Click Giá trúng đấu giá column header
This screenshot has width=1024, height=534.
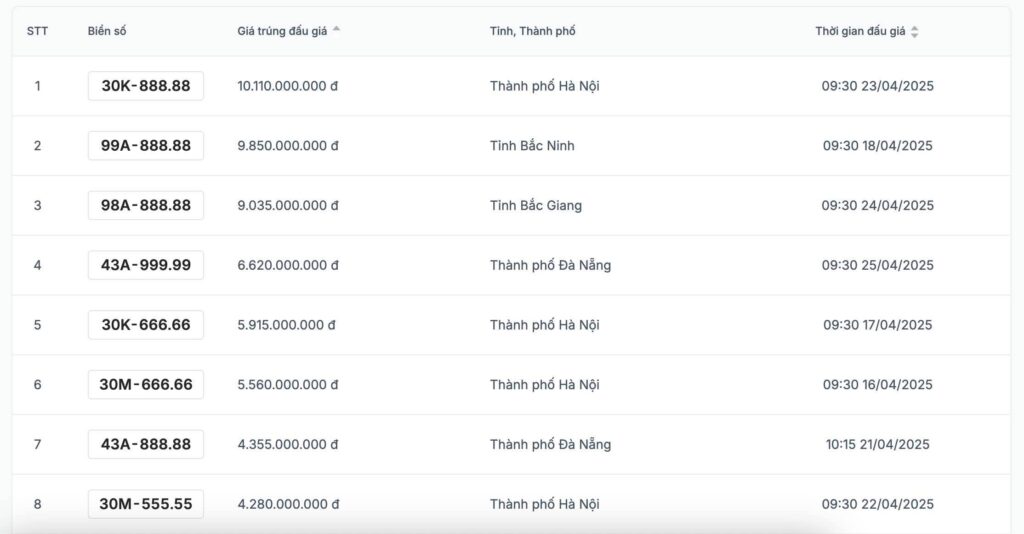coord(282,31)
